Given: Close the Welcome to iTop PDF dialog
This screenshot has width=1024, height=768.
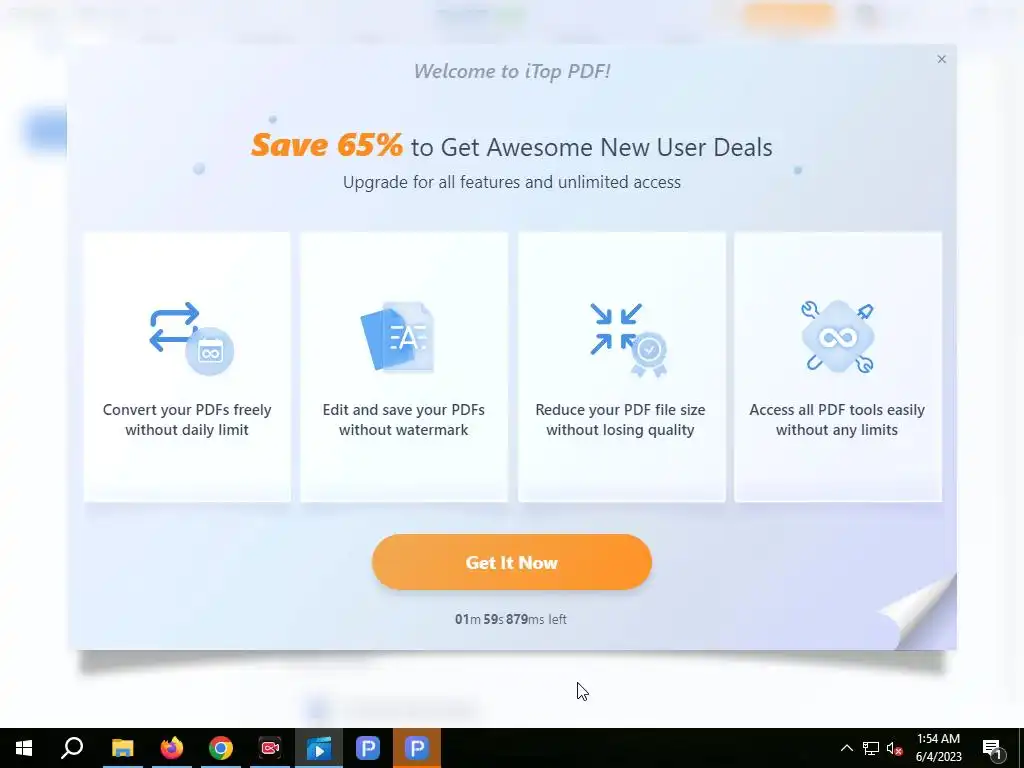Looking at the screenshot, I should click(x=941, y=59).
